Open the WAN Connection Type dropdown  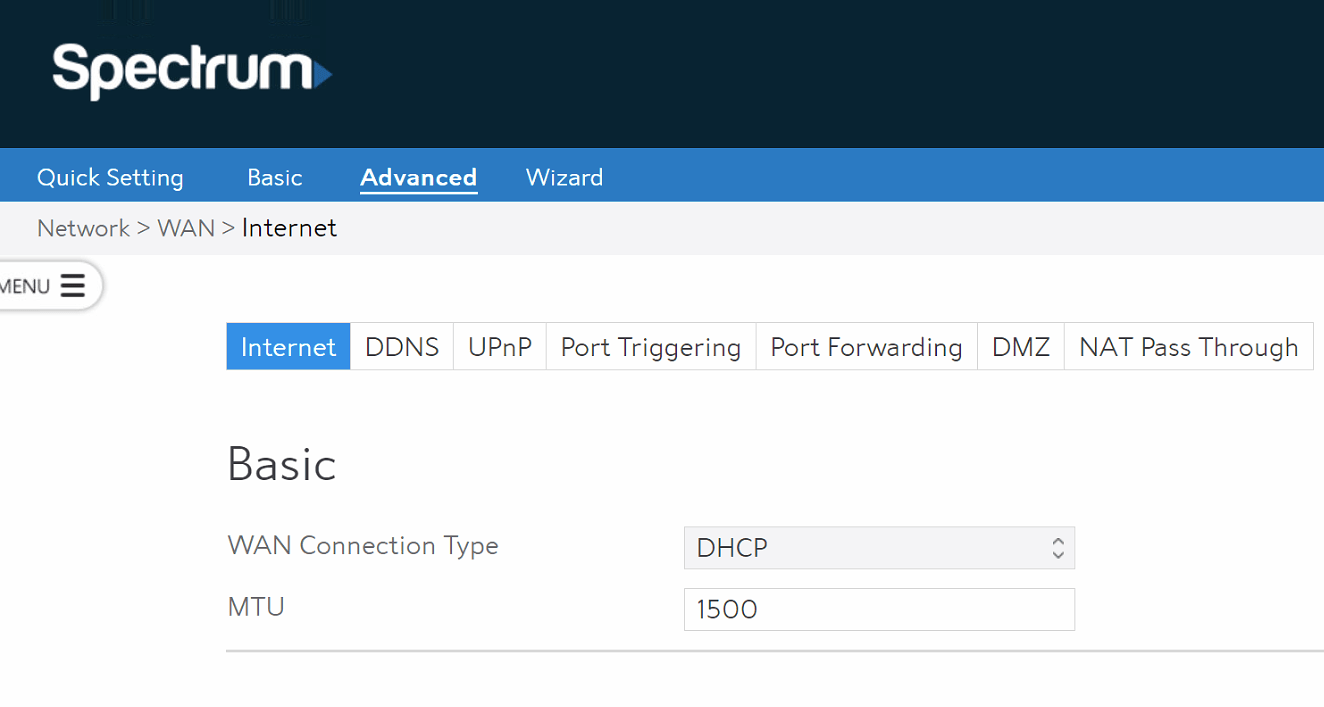tap(860, 548)
